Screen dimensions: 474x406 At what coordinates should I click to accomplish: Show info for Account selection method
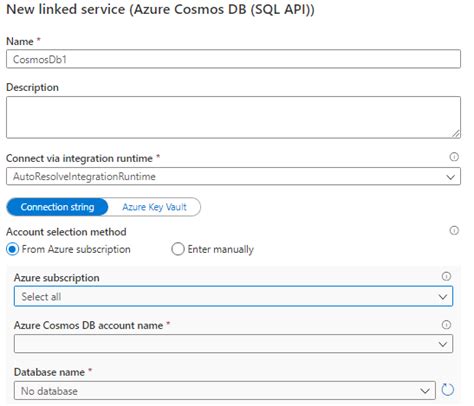coord(454,230)
